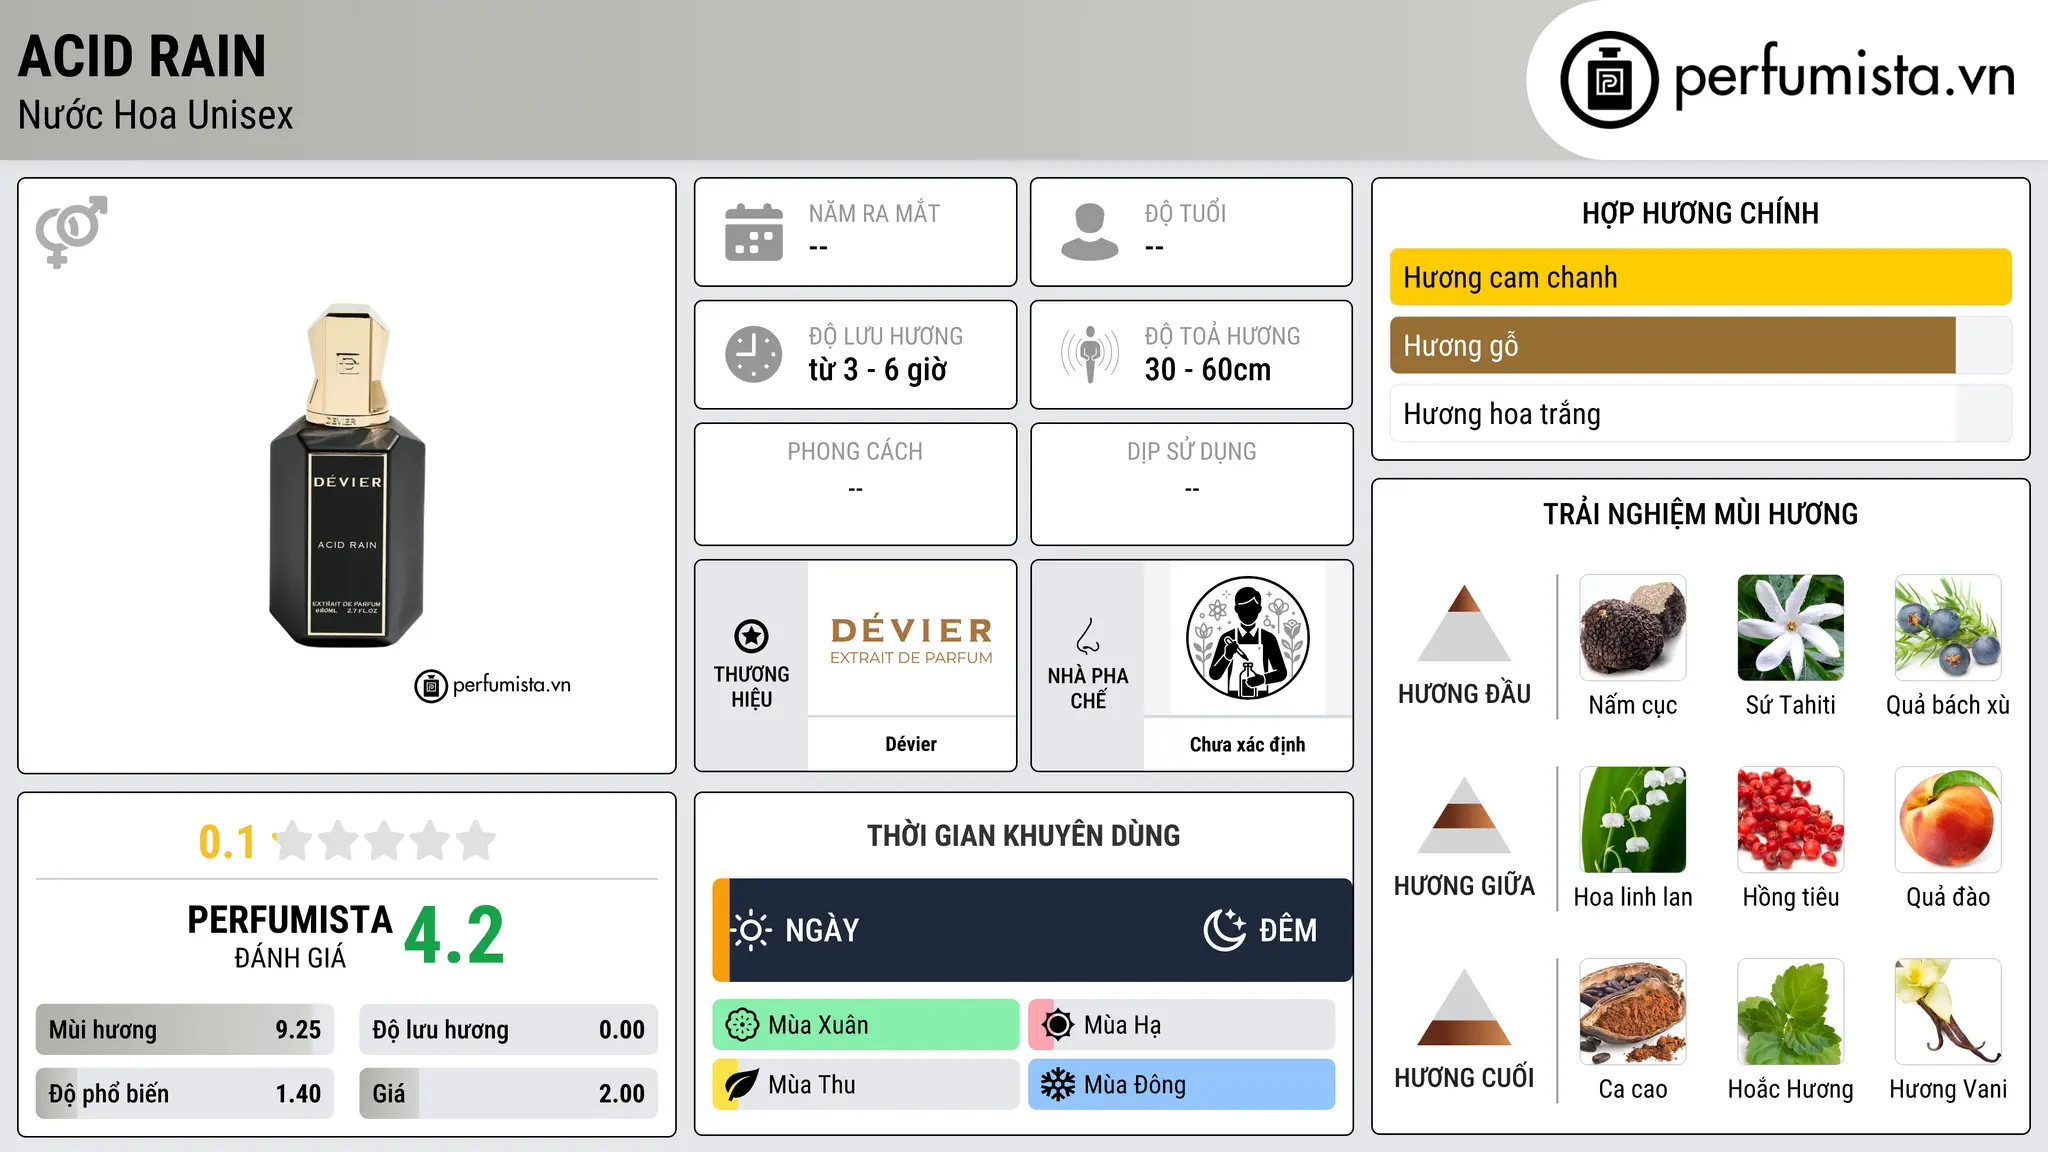Open the Ca cao note image
This screenshot has height=1152, width=2048.
pyautogui.click(x=1633, y=1012)
